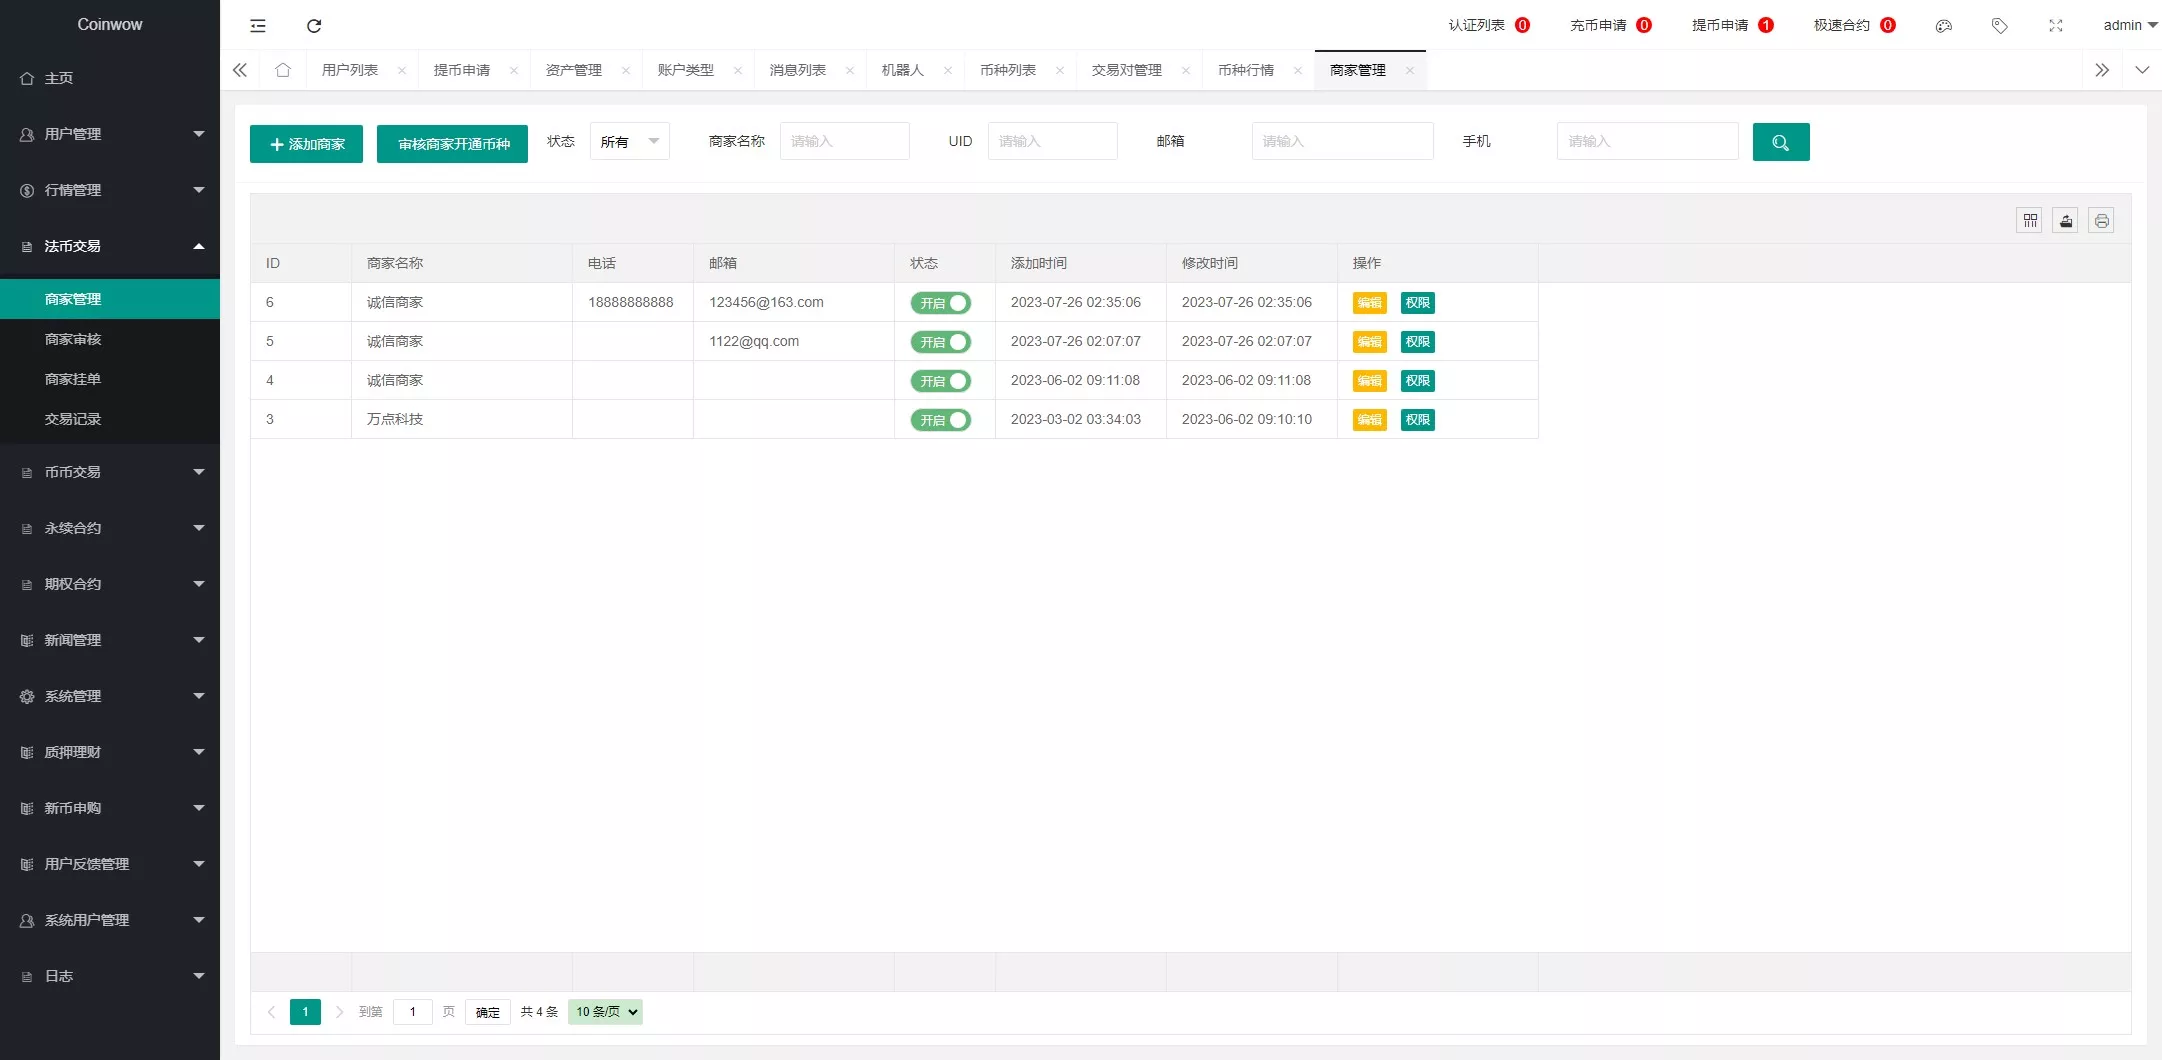This screenshot has width=2162, height=1060.
Task: Click the table export icon
Action: click(x=2065, y=221)
